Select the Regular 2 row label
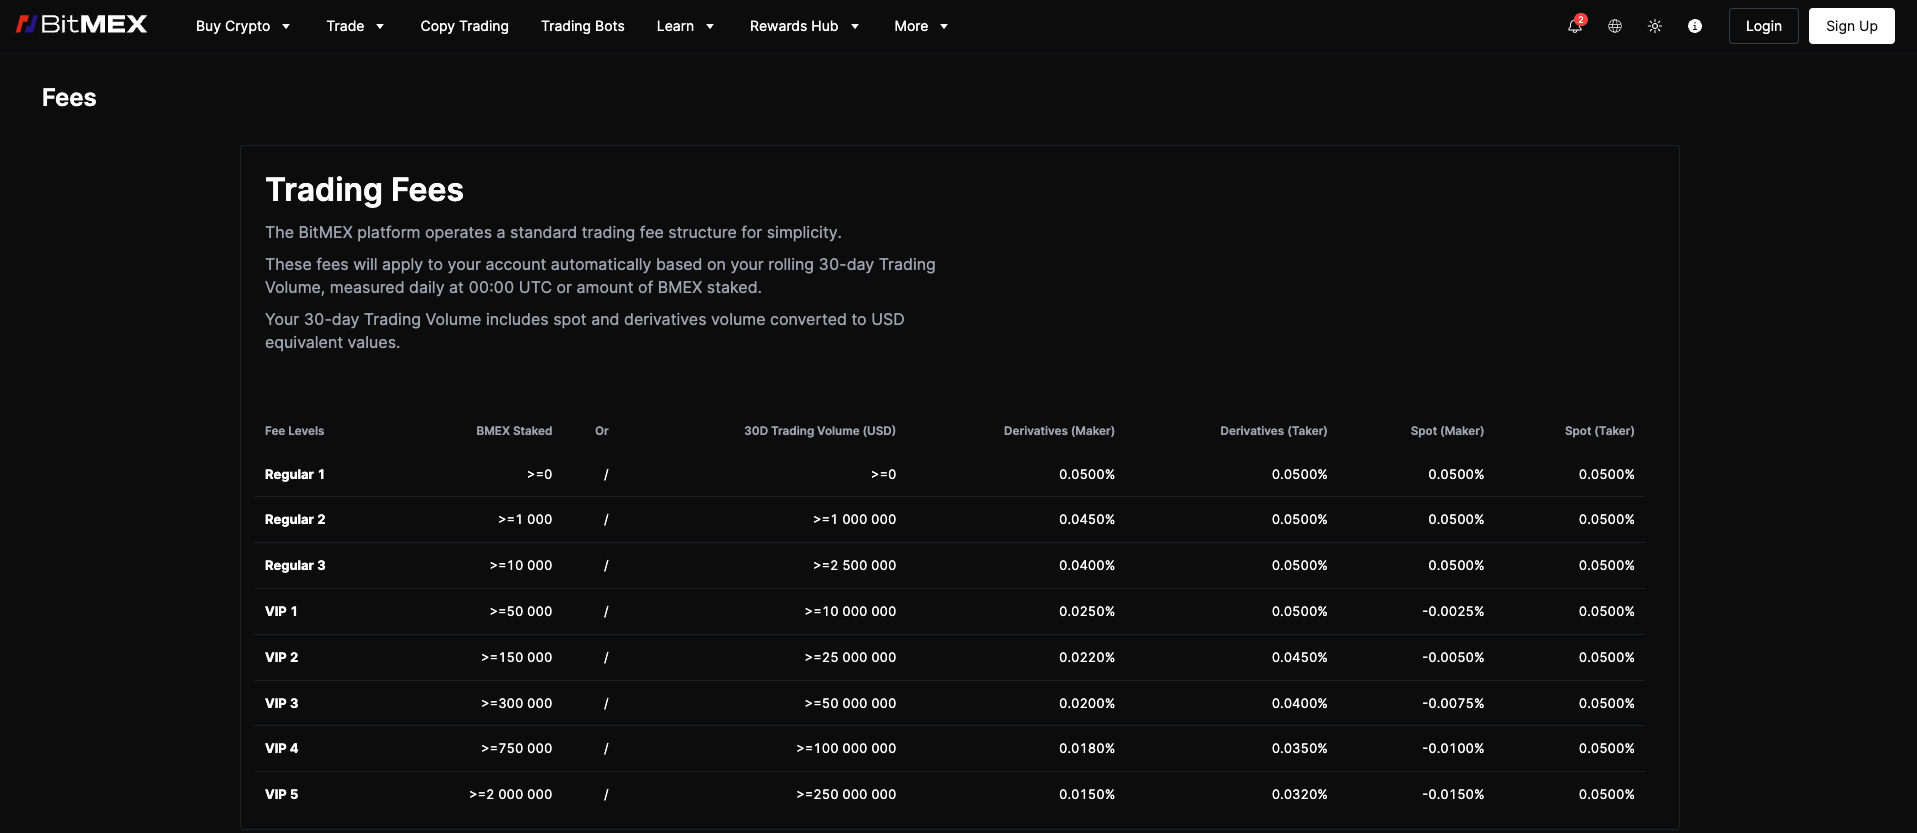The image size is (1917, 833). [295, 519]
